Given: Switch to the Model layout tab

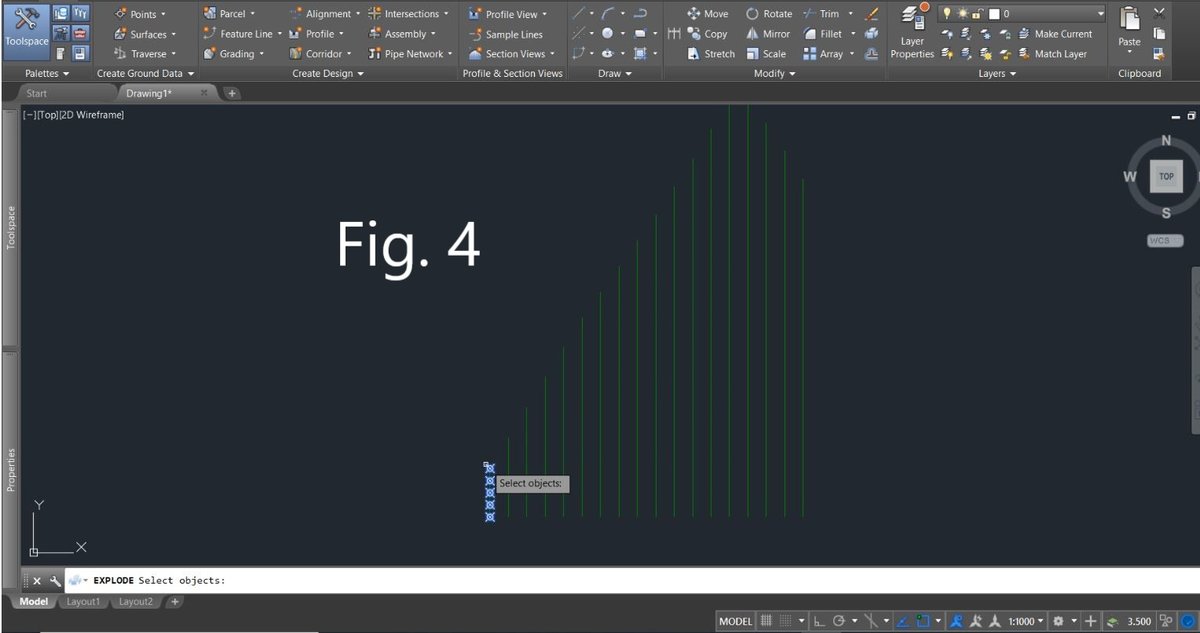Looking at the screenshot, I should [33, 602].
